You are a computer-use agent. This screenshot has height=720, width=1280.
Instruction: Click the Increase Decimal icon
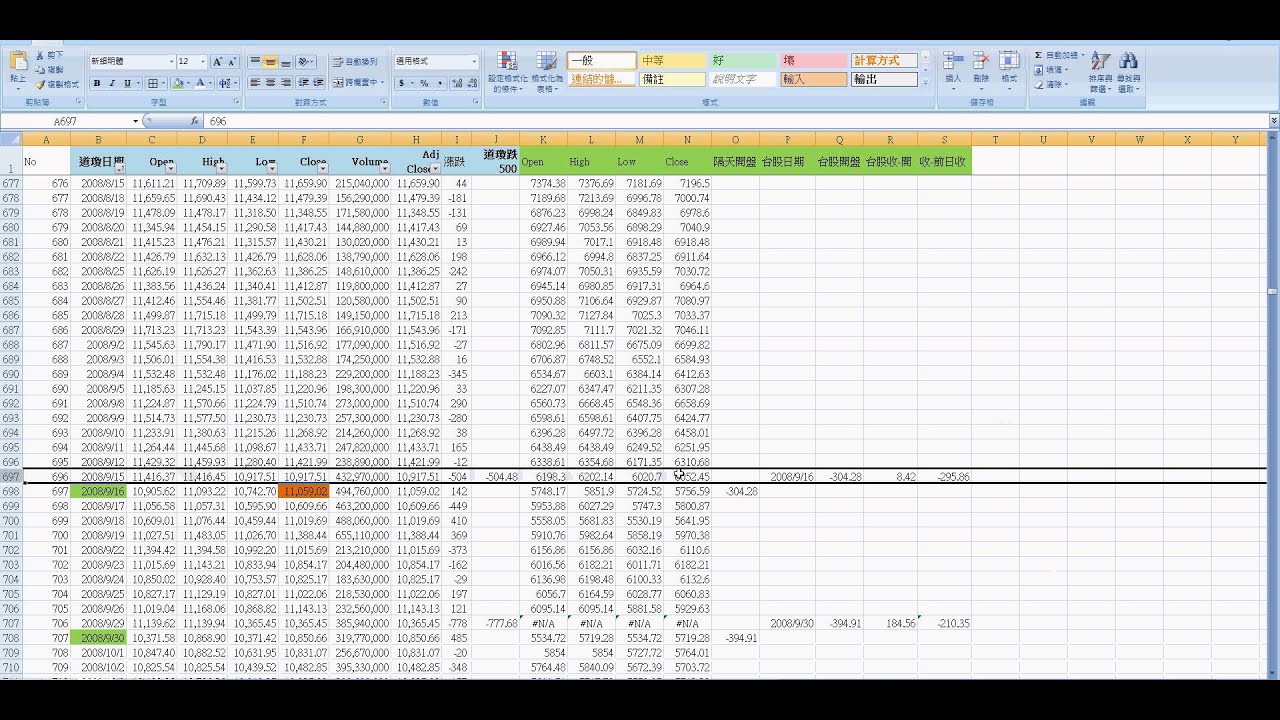pyautogui.click(x=458, y=84)
